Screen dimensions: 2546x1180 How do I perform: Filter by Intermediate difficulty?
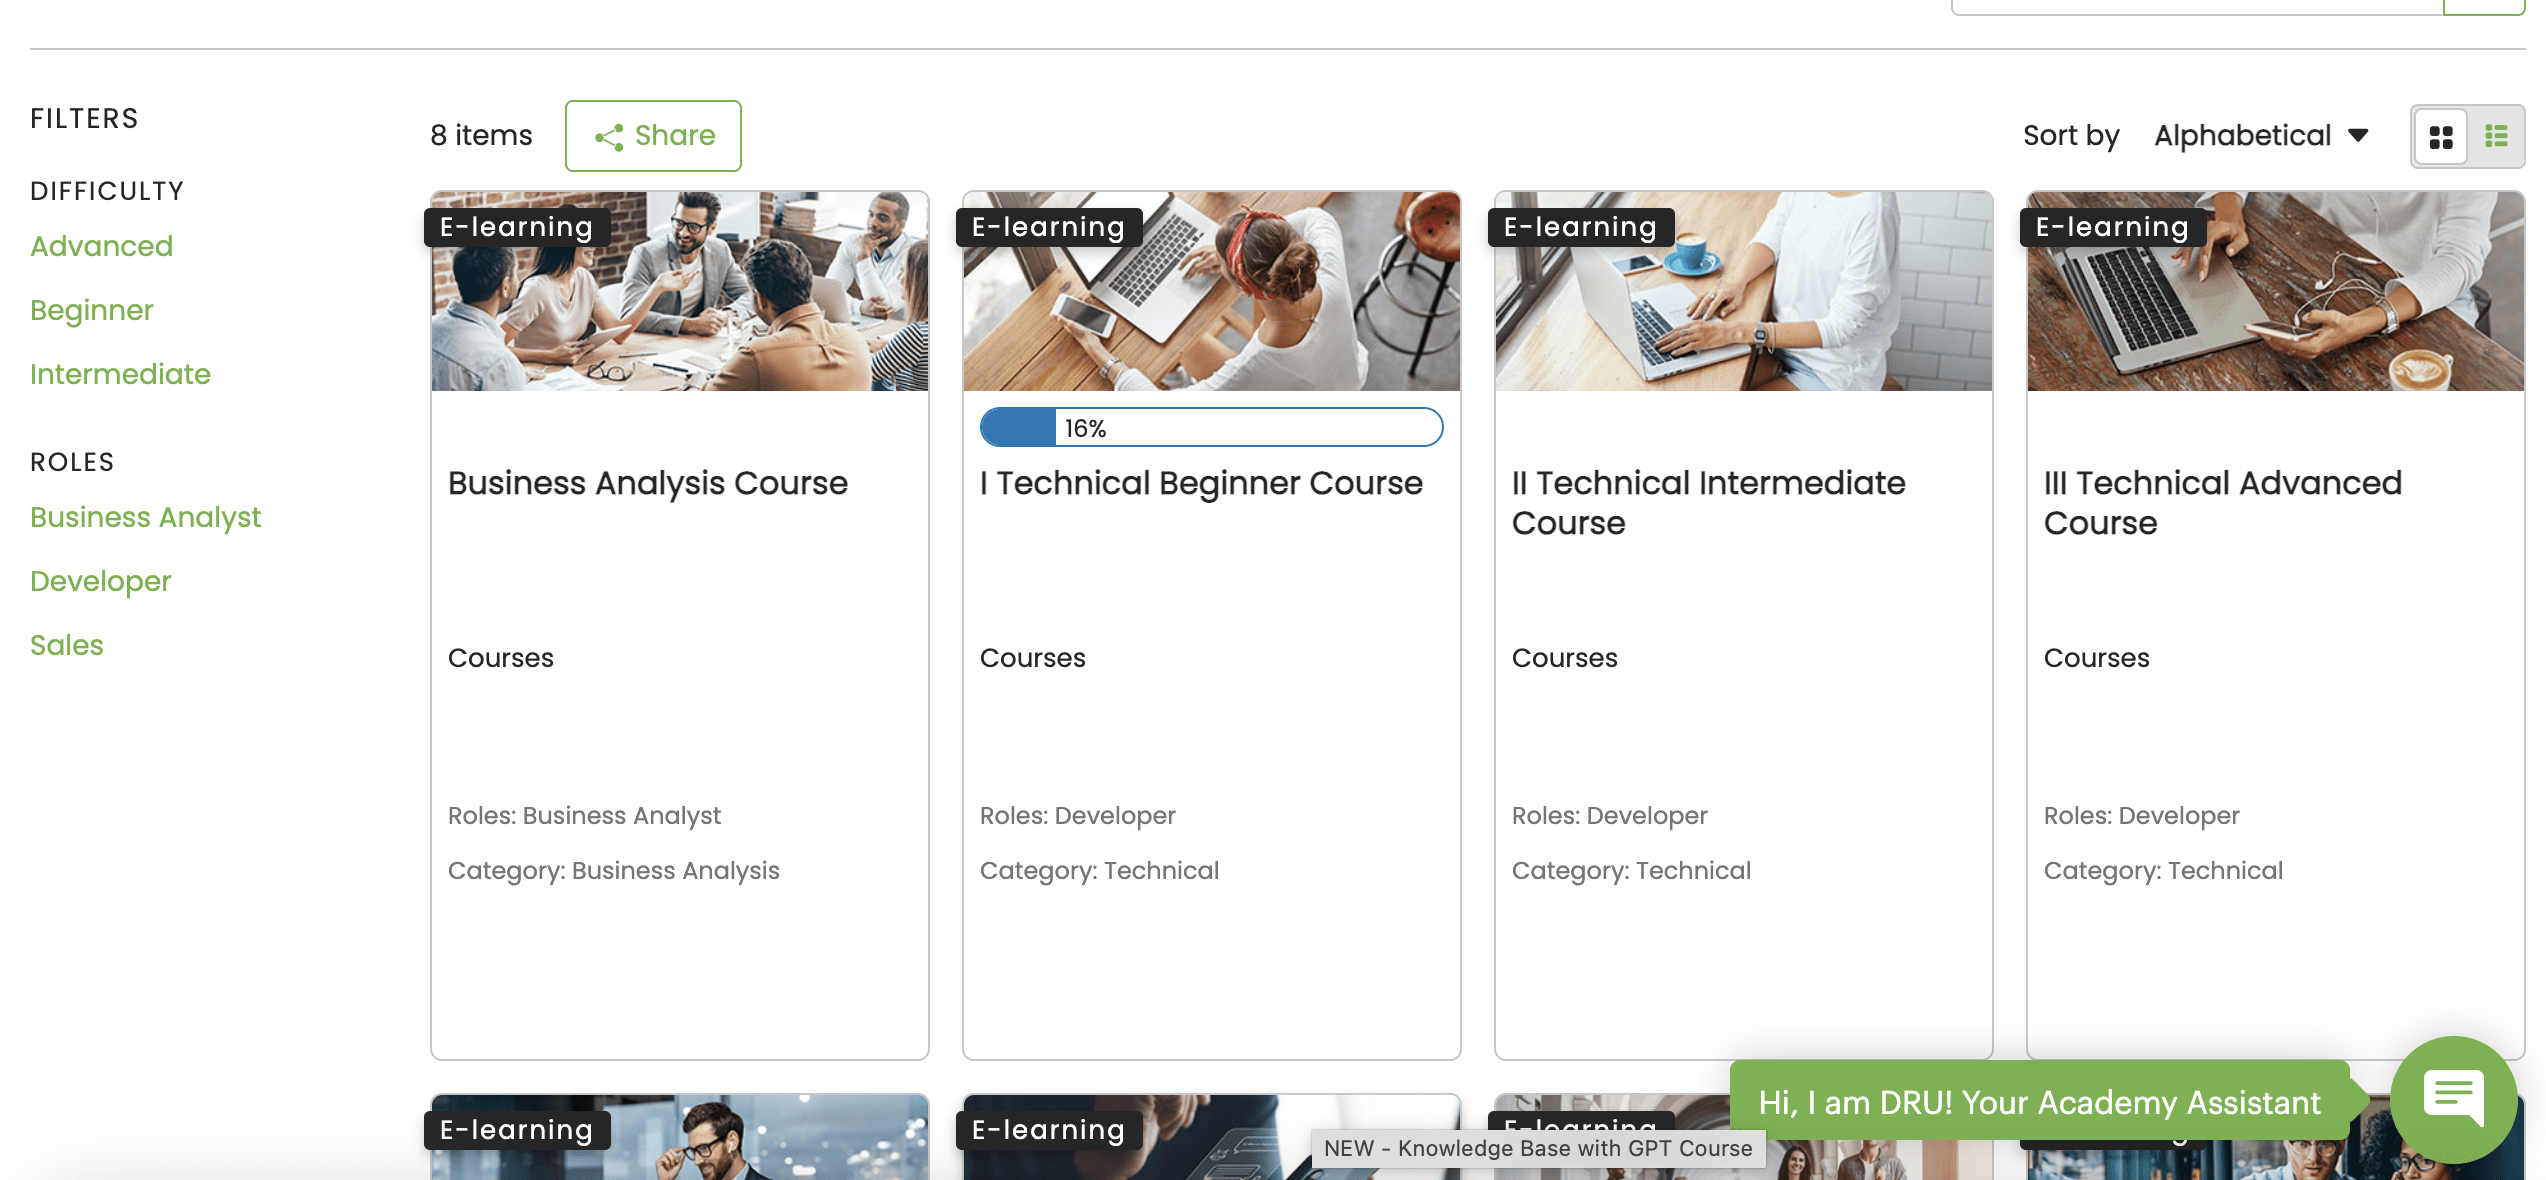coord(120,374)
